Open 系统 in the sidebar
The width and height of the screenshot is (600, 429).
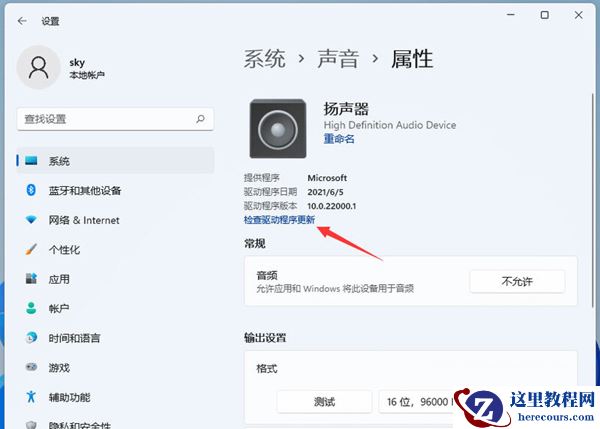click(115, 161)
